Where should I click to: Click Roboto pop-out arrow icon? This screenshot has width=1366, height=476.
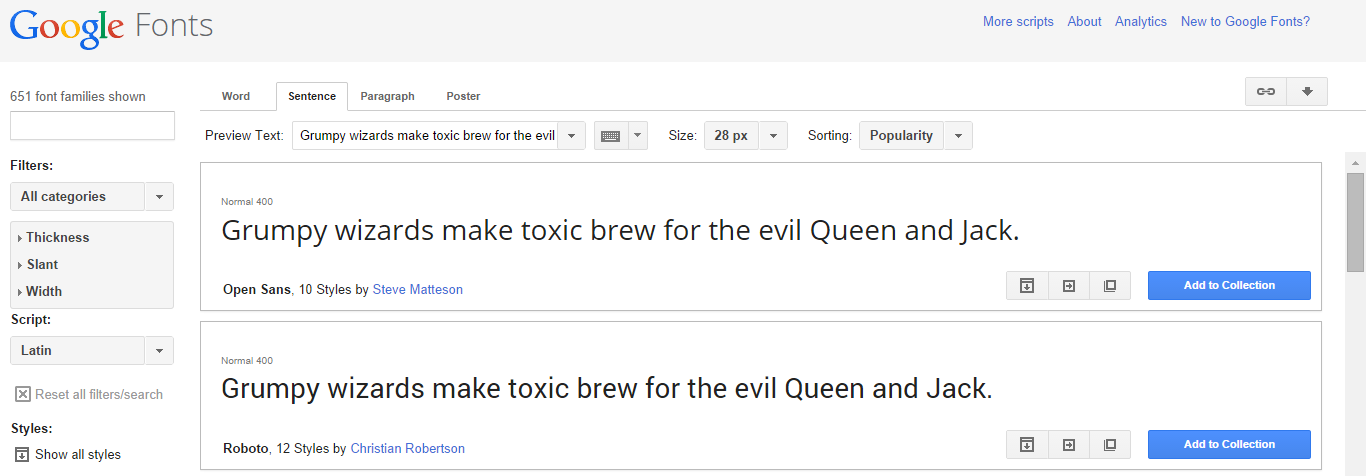click(1069, 445)
